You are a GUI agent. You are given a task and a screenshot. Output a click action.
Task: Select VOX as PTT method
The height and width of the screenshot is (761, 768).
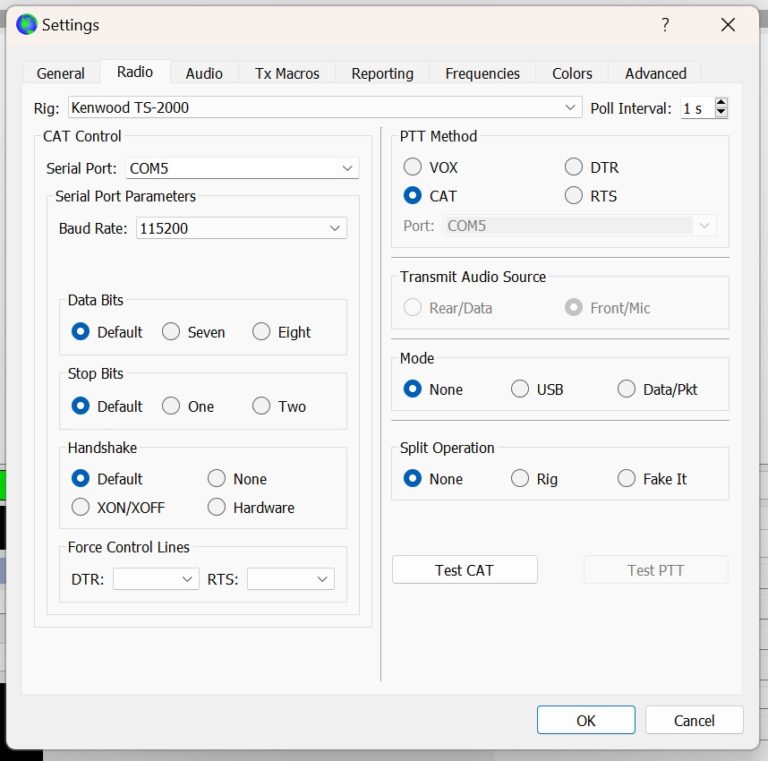tap(413, 167)
